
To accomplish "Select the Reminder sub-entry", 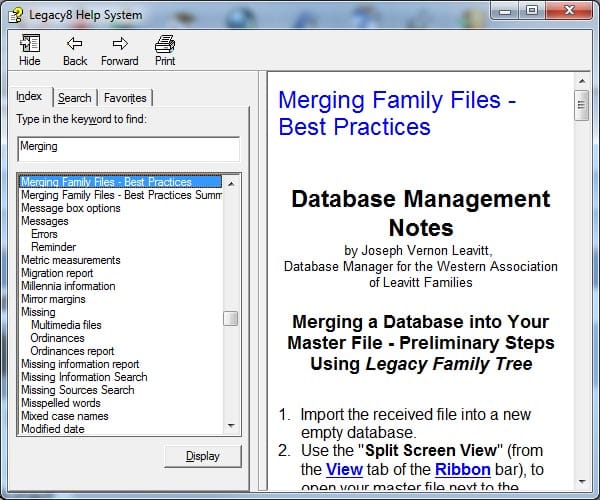I will [x=54, y=247].
